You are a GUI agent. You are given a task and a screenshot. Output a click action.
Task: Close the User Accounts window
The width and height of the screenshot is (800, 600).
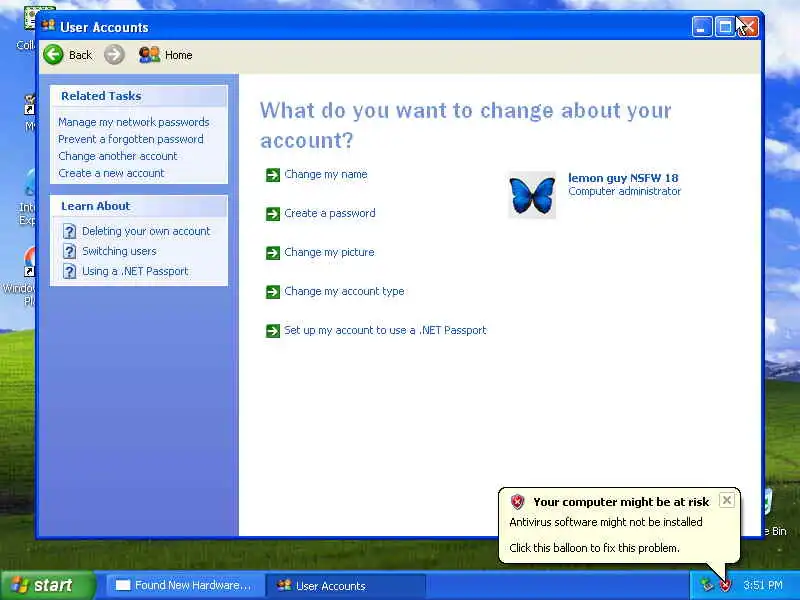pyautogui.click(x=748, y=27)
